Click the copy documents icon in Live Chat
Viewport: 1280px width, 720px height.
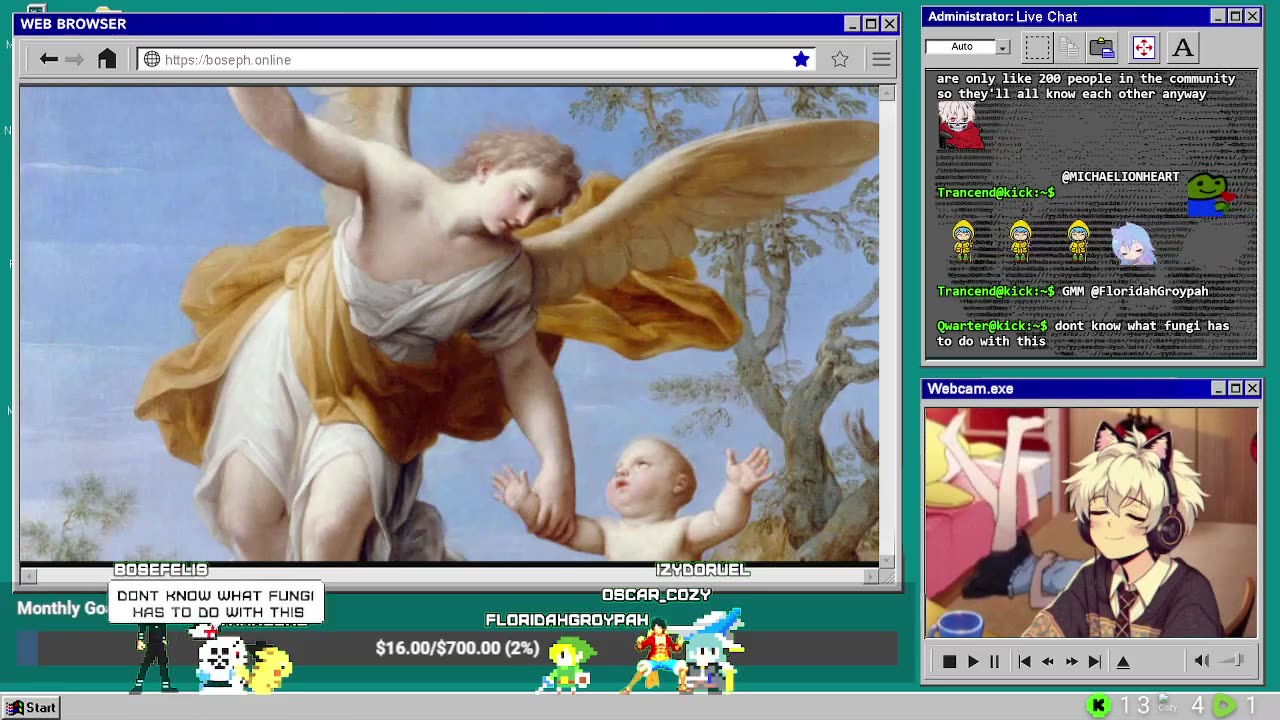click(x=1069, y=47)
